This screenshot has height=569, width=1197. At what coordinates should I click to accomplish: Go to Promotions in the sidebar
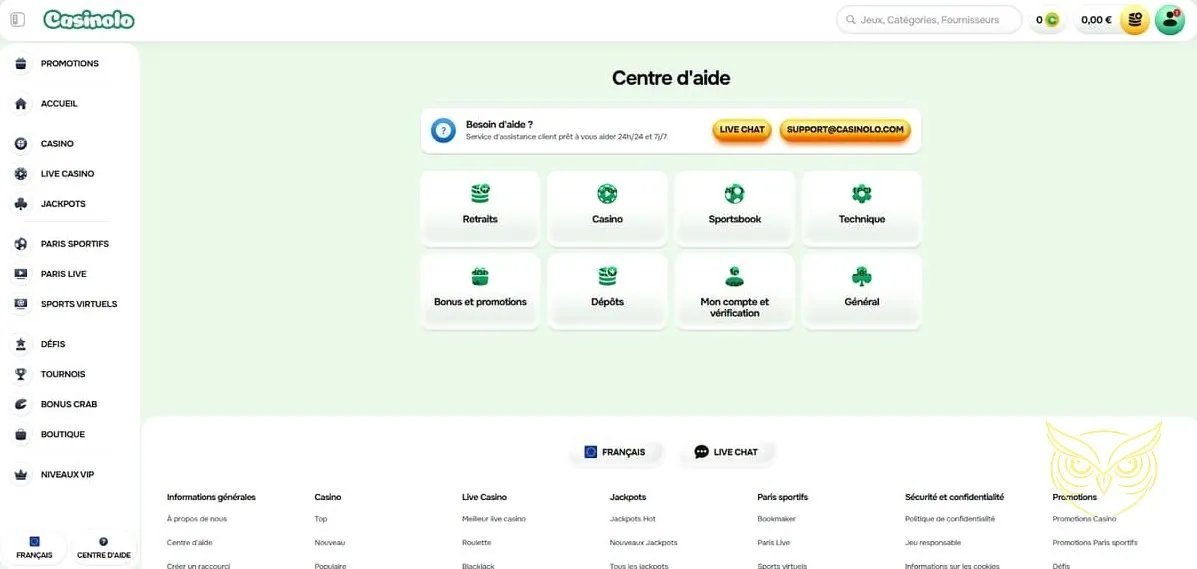69,64
